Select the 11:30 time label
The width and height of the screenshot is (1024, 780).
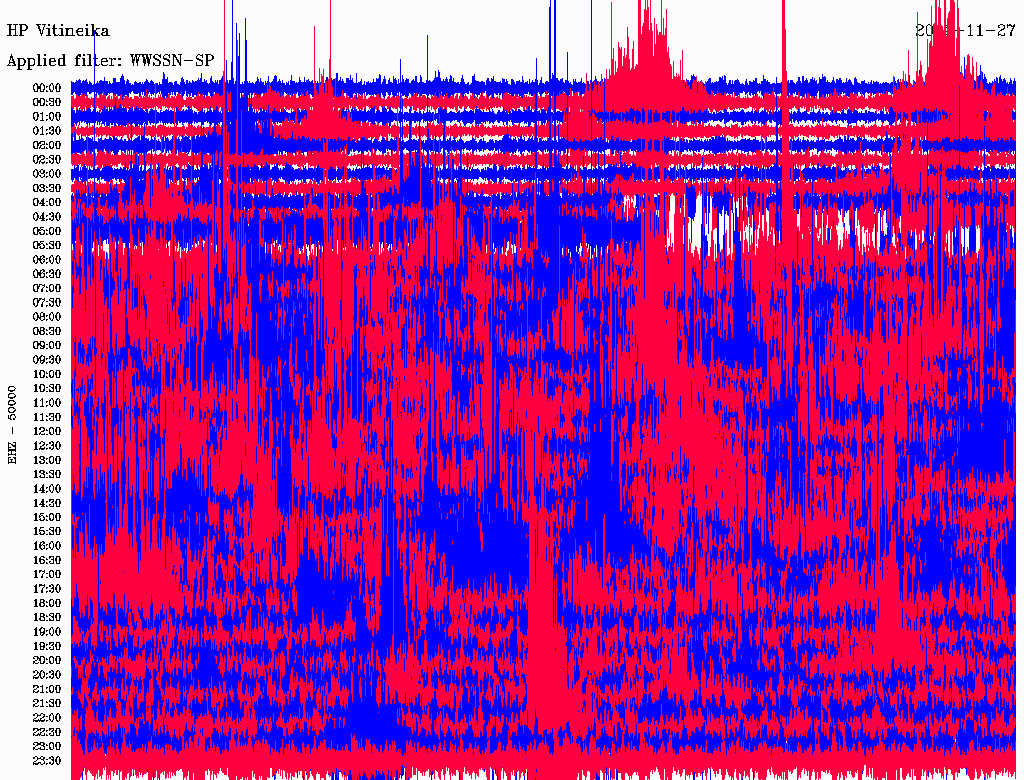tap(47, 417)
